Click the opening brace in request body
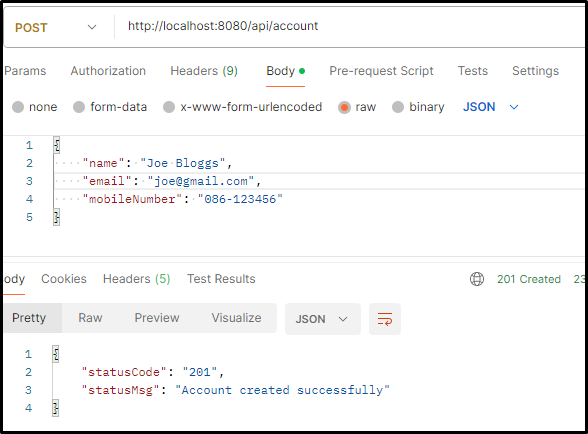This screenshot has width=588, height=434. (x=57, y=145)
